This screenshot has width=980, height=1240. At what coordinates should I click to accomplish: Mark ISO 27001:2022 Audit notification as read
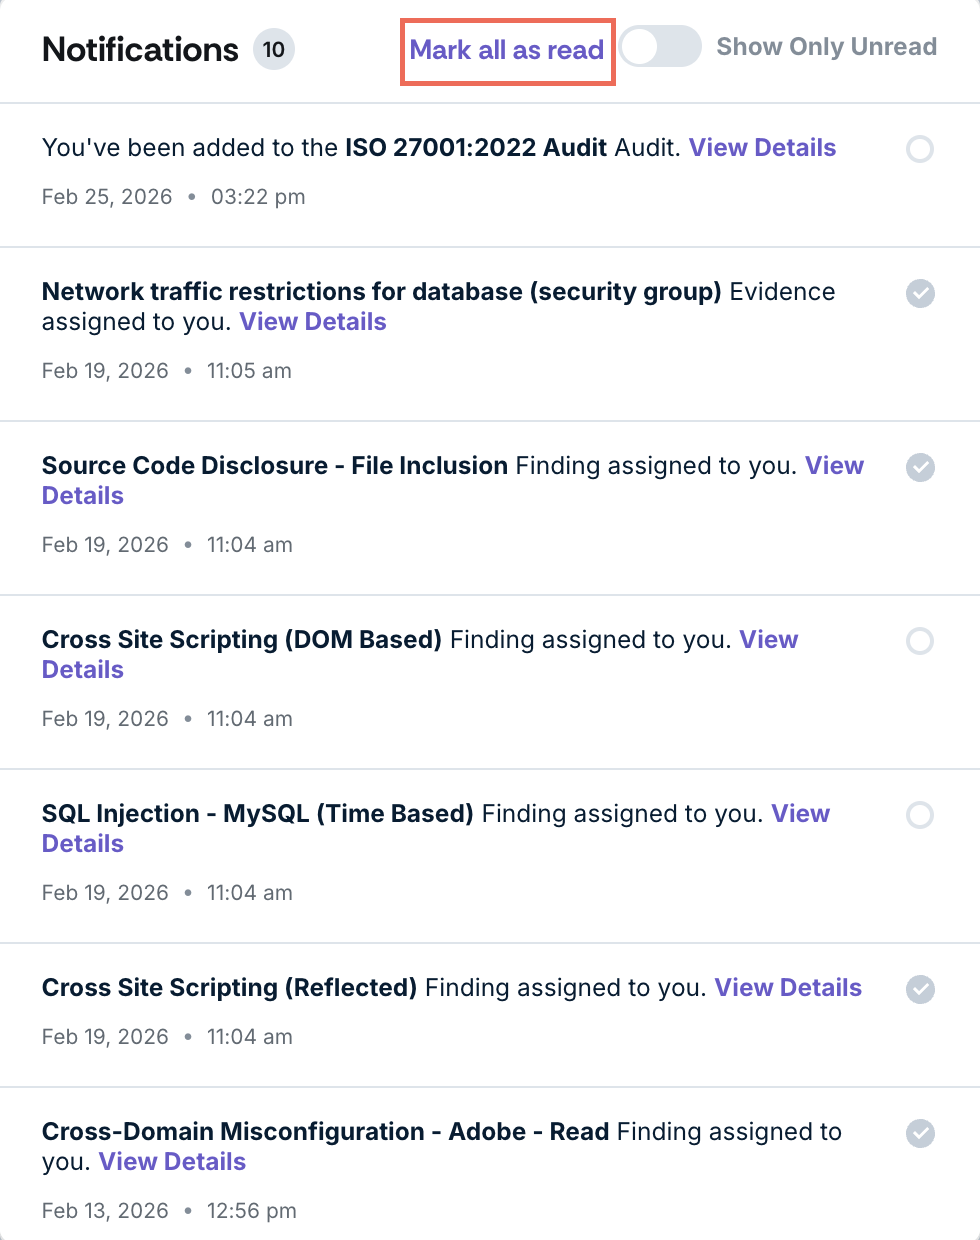pos(920,149)
